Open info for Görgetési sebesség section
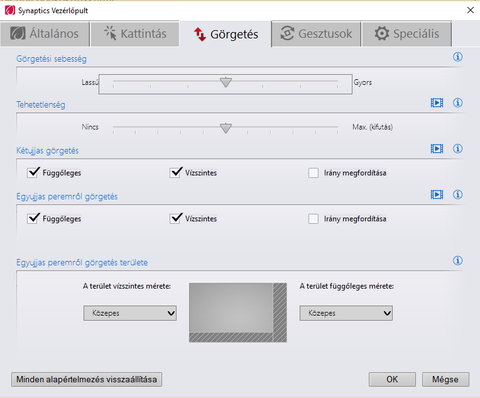 [458, 57]
